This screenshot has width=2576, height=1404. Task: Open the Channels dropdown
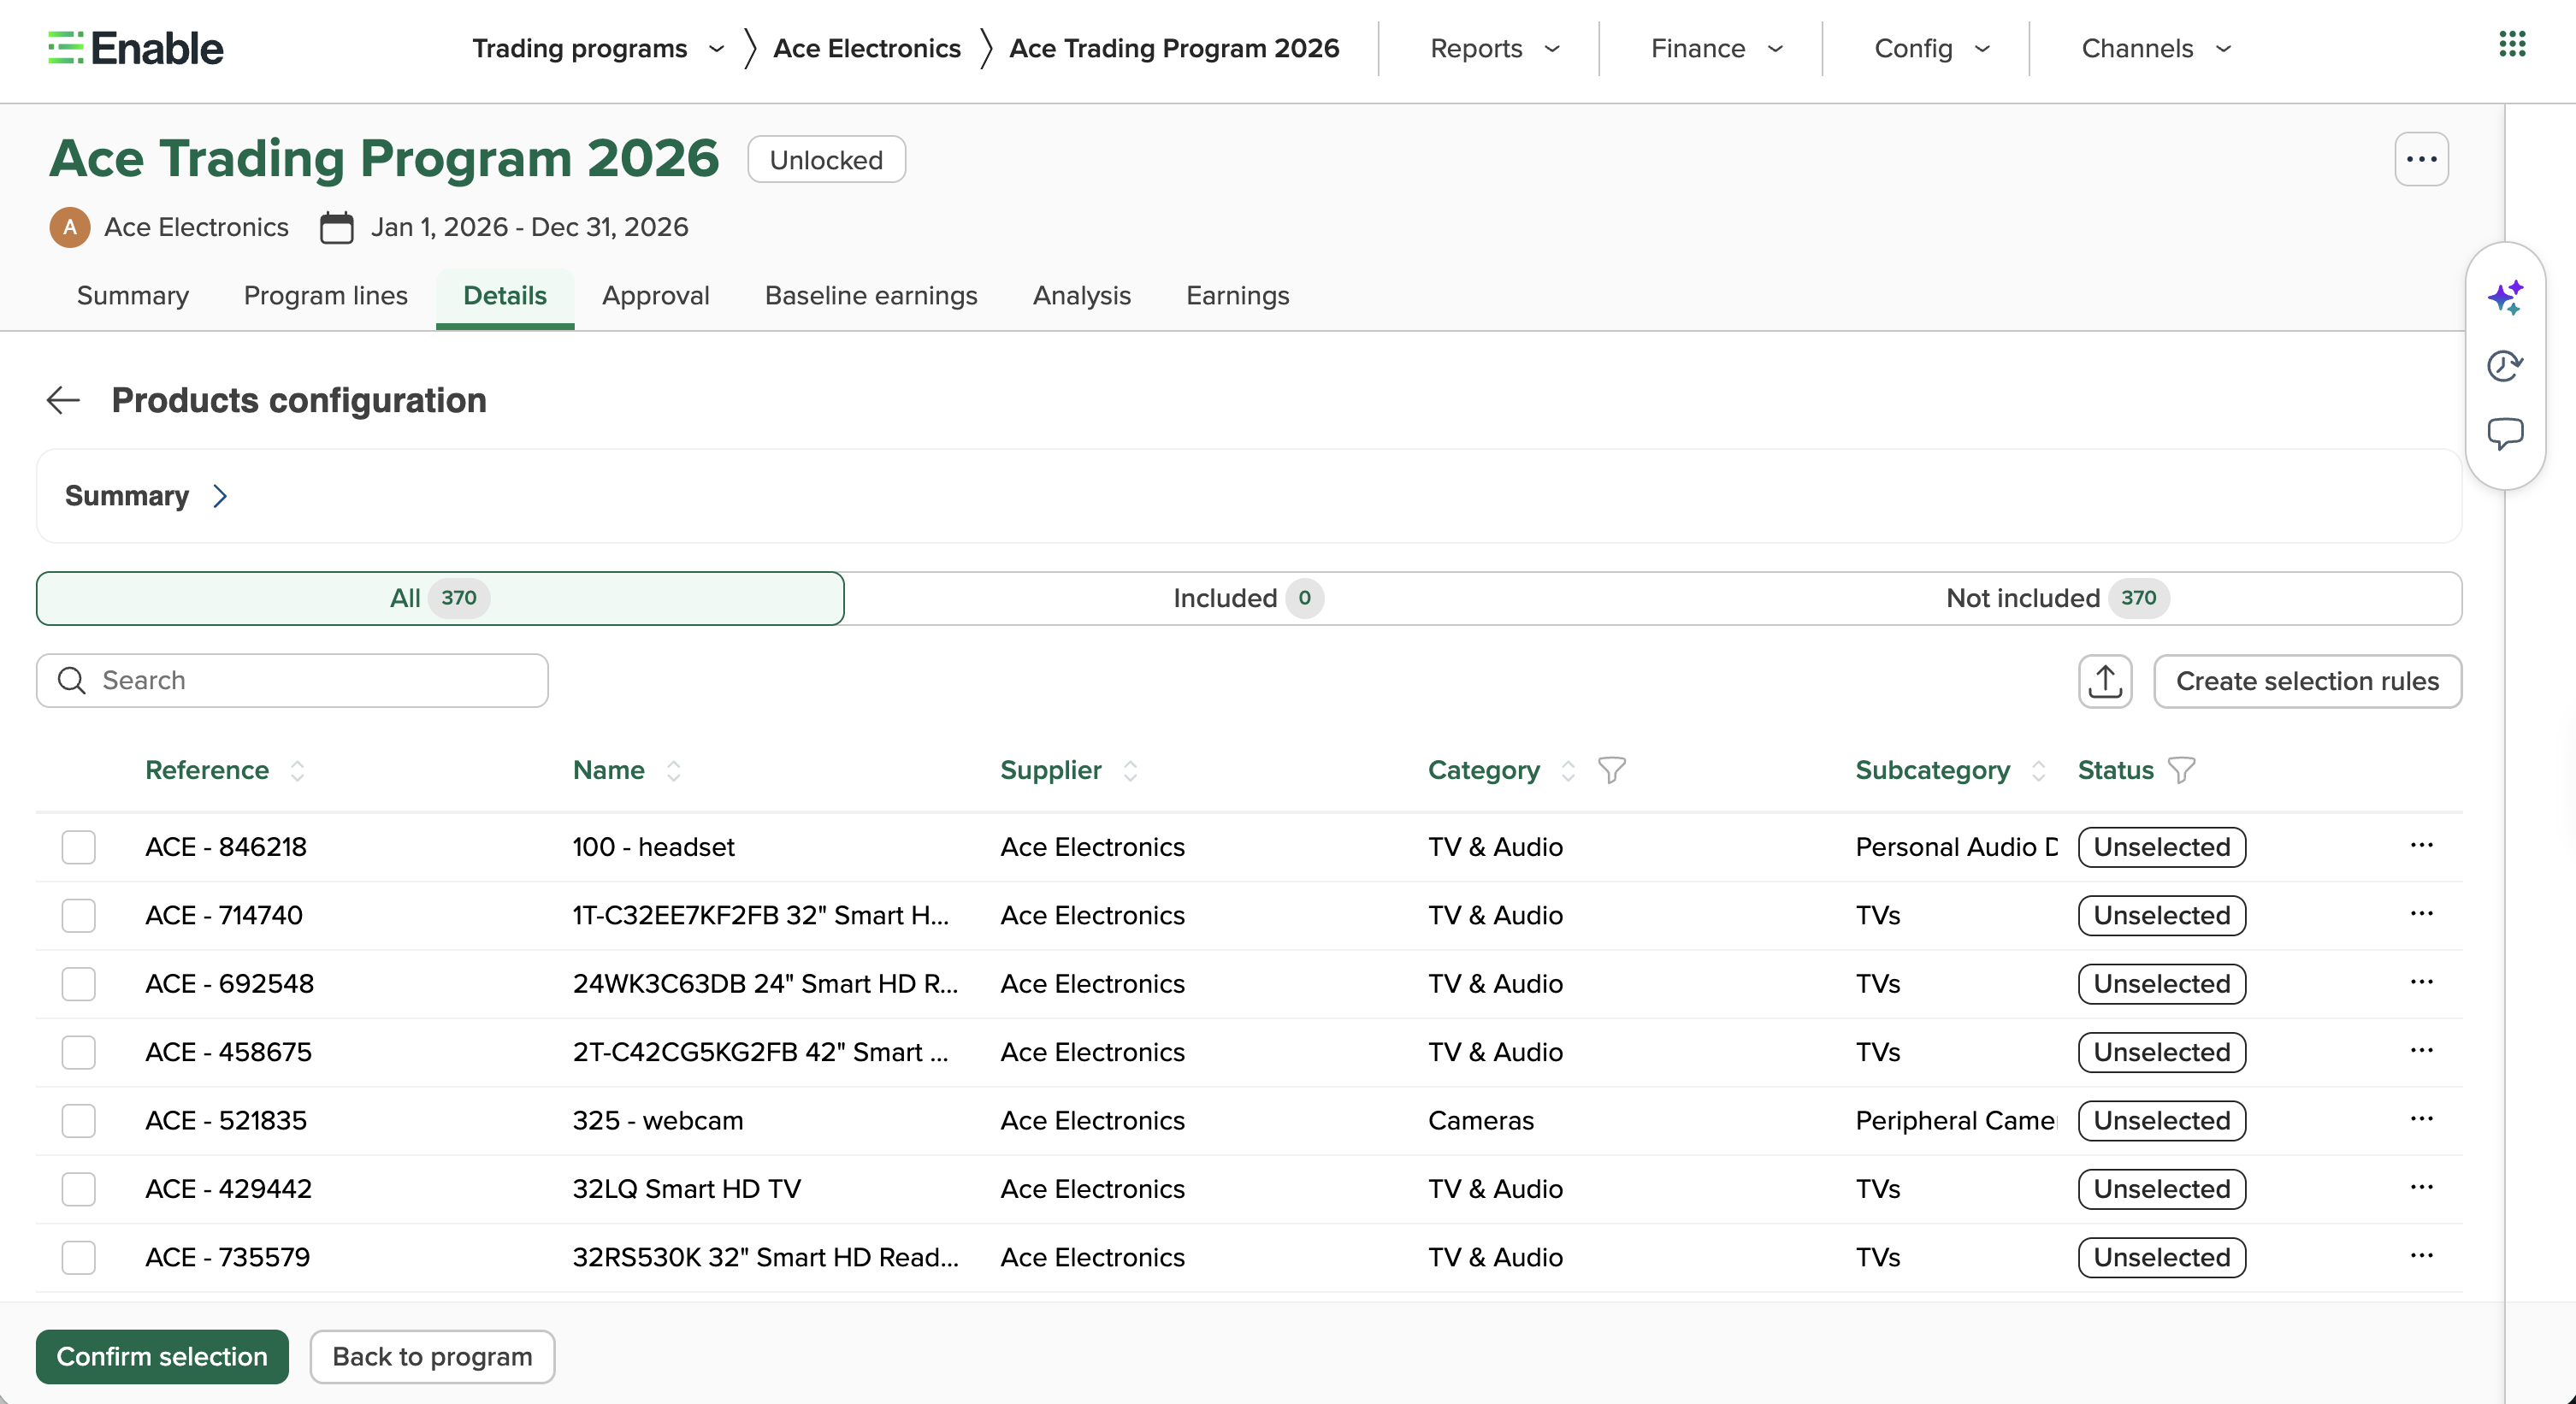tap(2156, 48)
